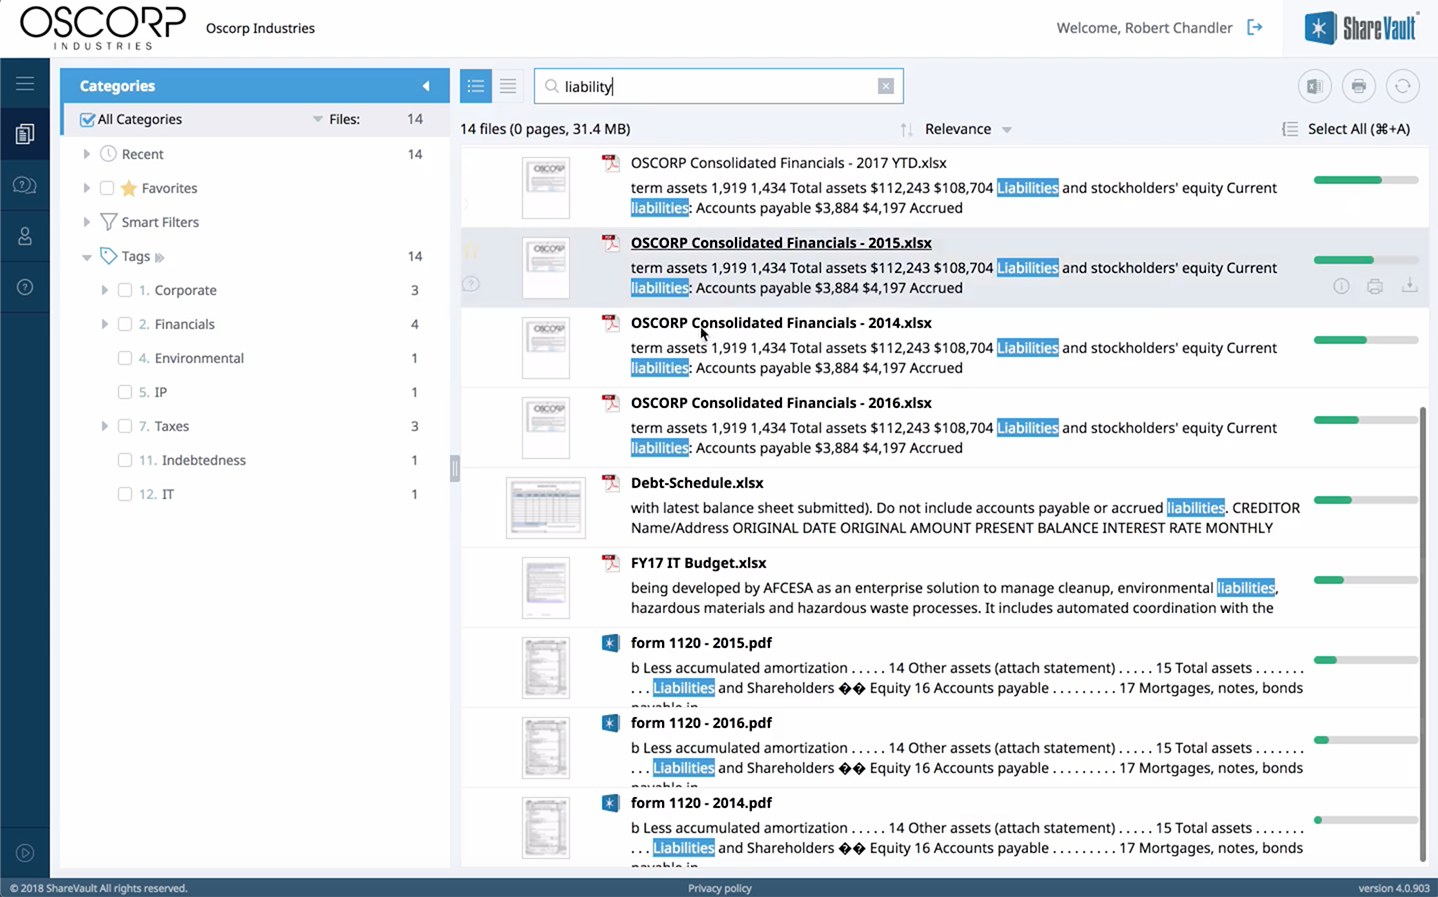1438x897 pixels.
Task: Click the logout icon next to Robert Chandler
Action: click(x=1255, y=28)
